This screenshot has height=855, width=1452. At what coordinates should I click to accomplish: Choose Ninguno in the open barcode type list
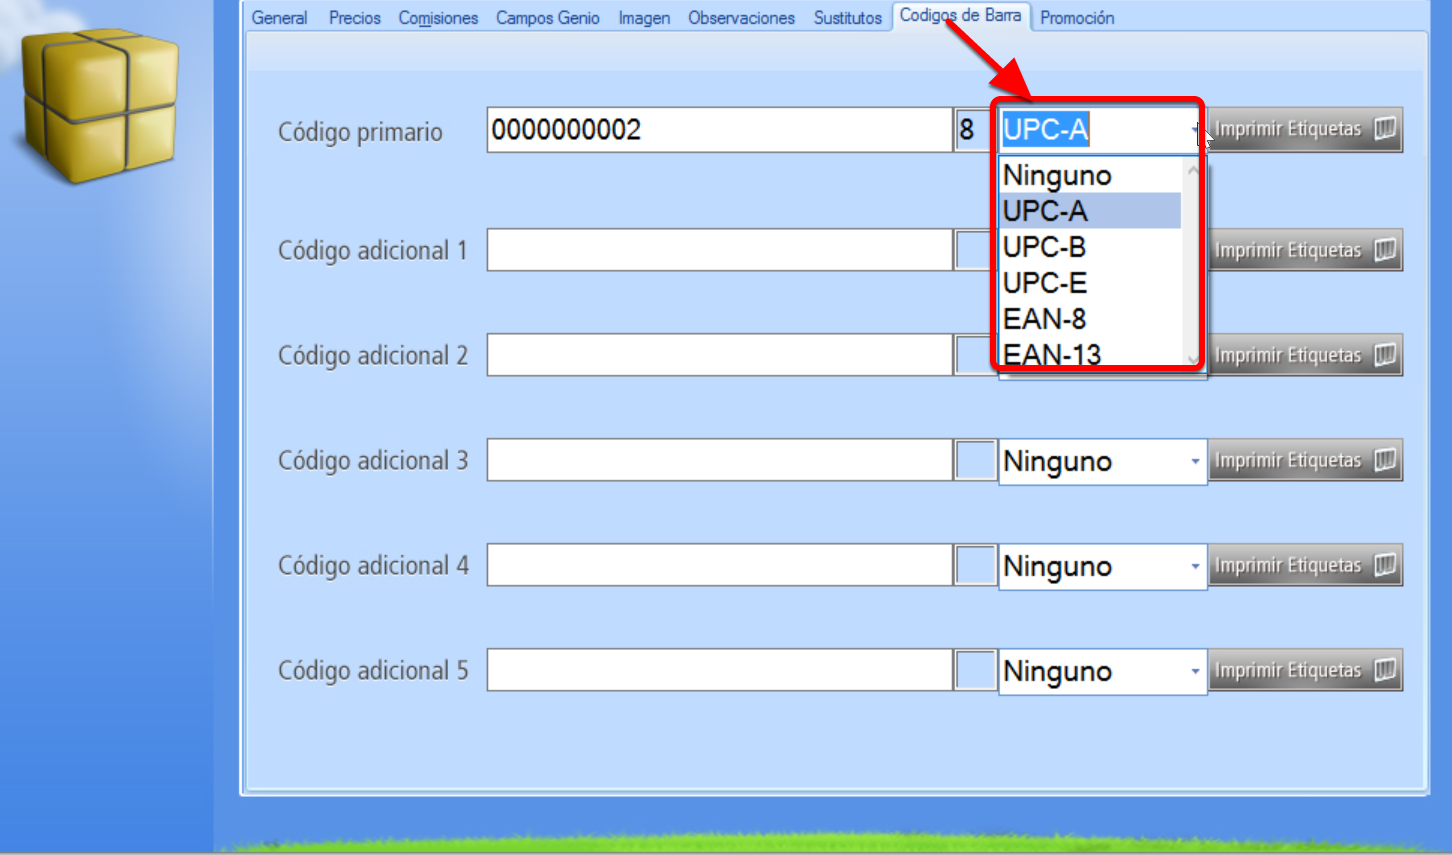click(x=1091, y=175)
